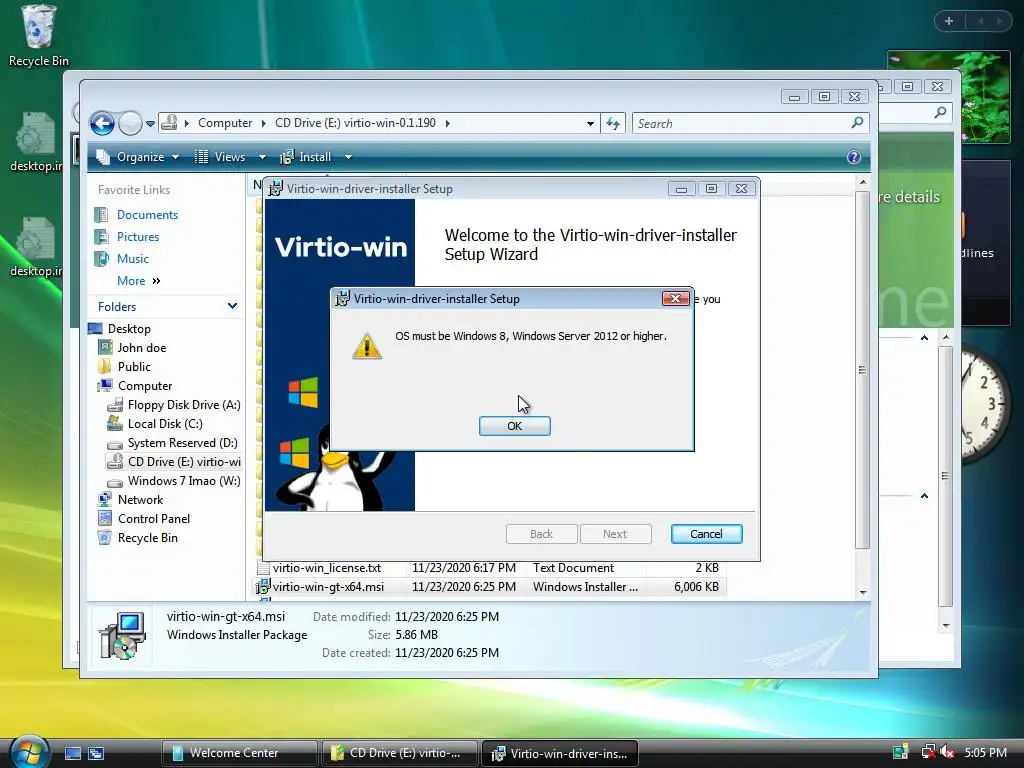Open the Views dropdown arrow
Screen dimensions: 1024x768
point(262,157)
